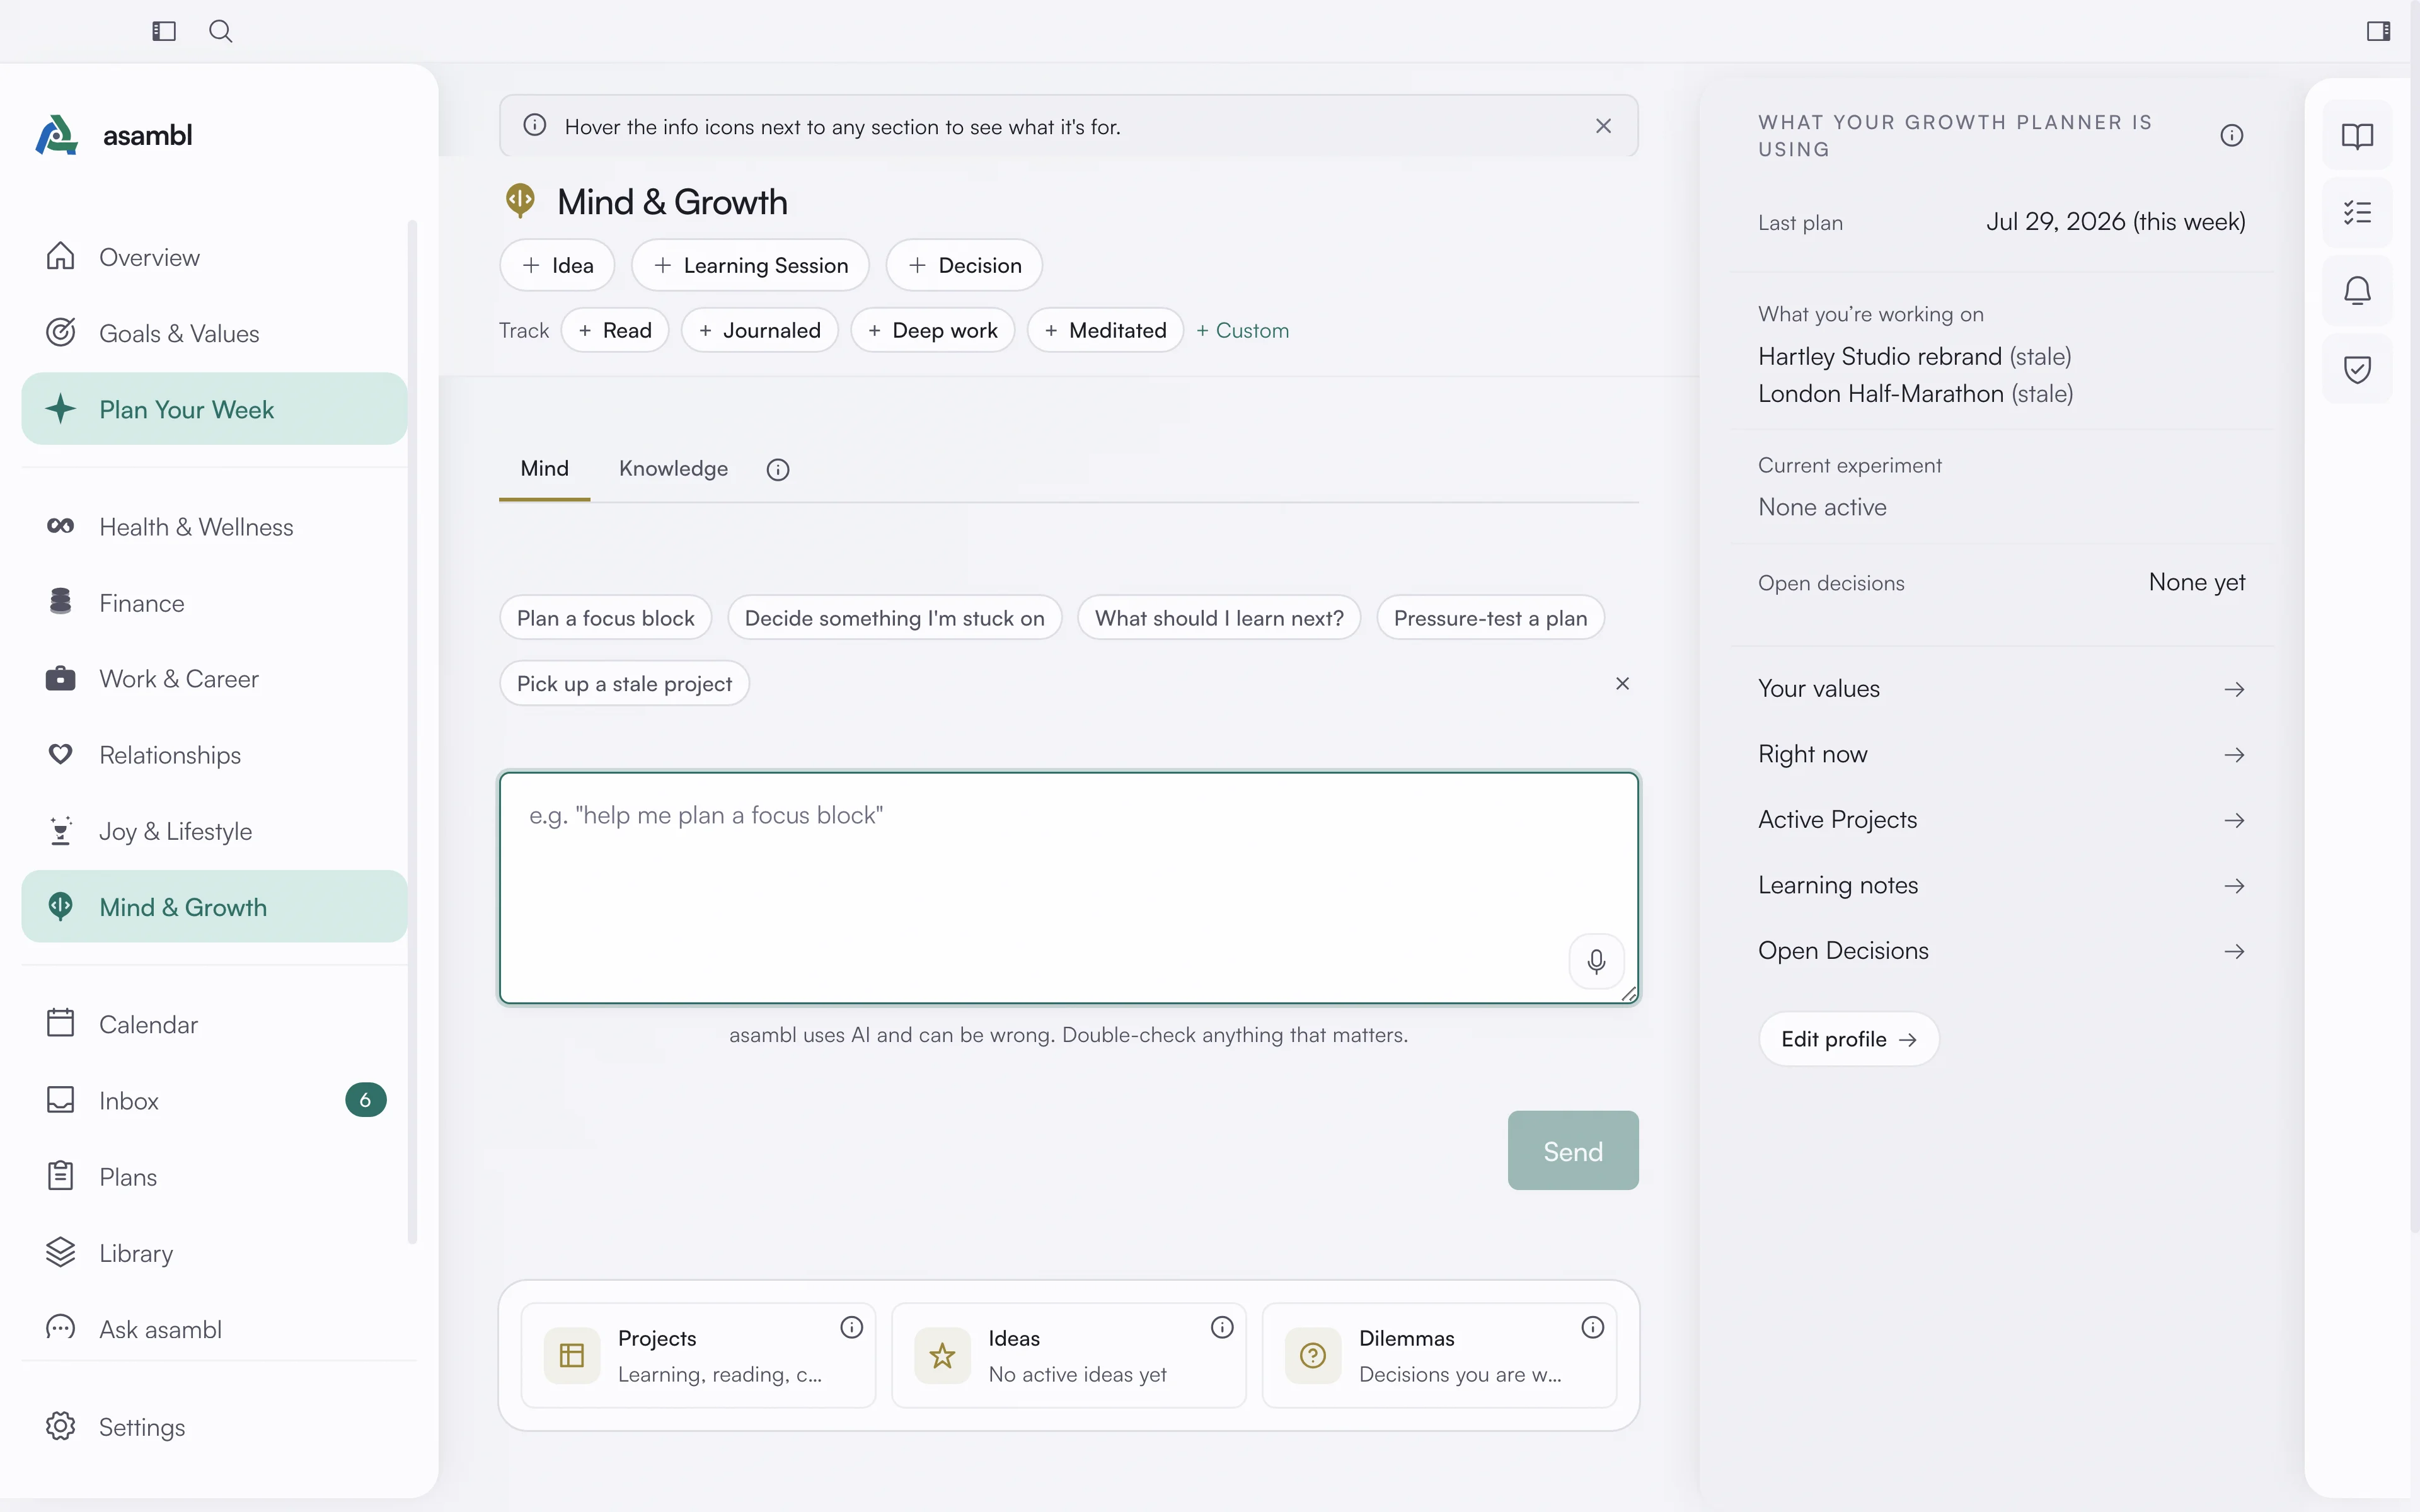This screenshot has width=2420, height=1512.
Task: Click the Send button
Action: coord(1573,1151)
